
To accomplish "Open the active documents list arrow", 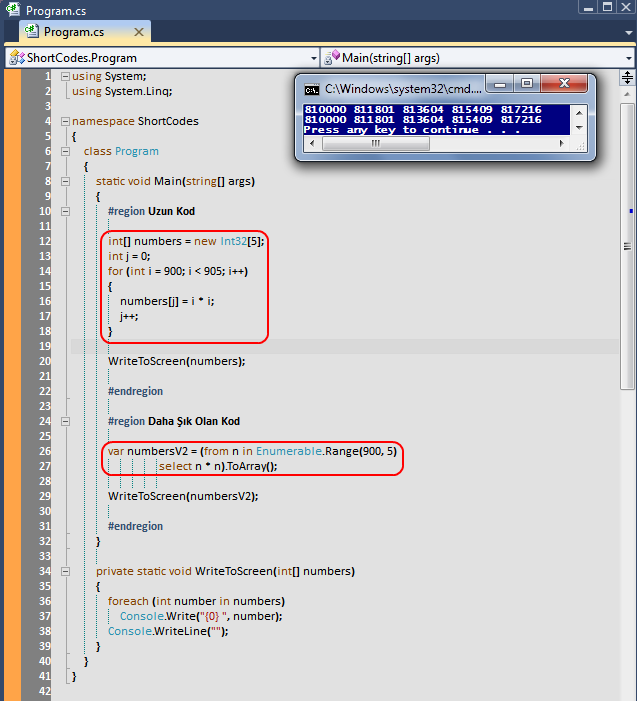I will pyautogui.click(x=628, y=31).
